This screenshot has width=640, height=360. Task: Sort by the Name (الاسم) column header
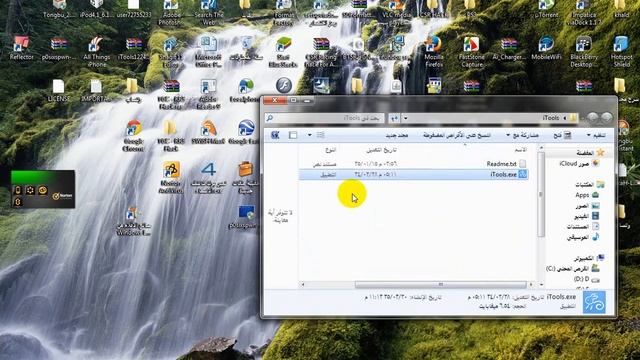520,150
